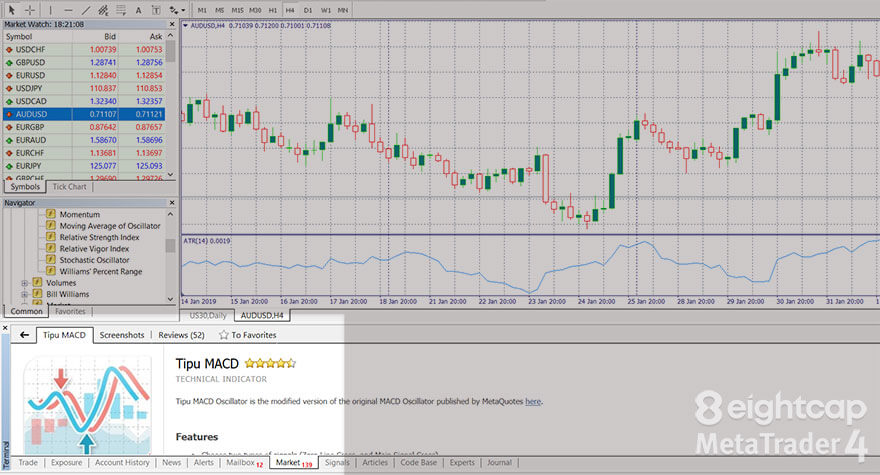Select the AUDUSD row in Market Watch
Viewport: 880px width, 475px height.
click(x=84, y=114)
